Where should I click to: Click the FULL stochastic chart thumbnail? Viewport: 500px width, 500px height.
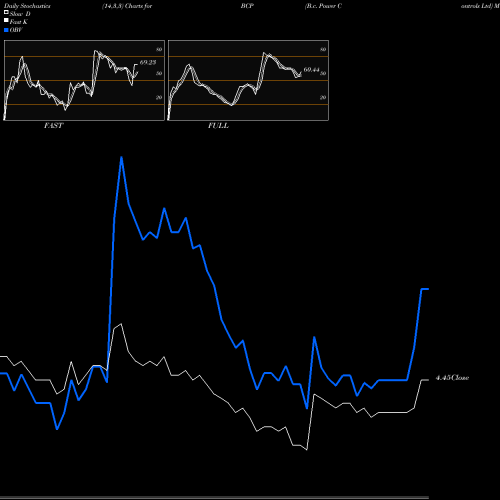tap(248, 80)
